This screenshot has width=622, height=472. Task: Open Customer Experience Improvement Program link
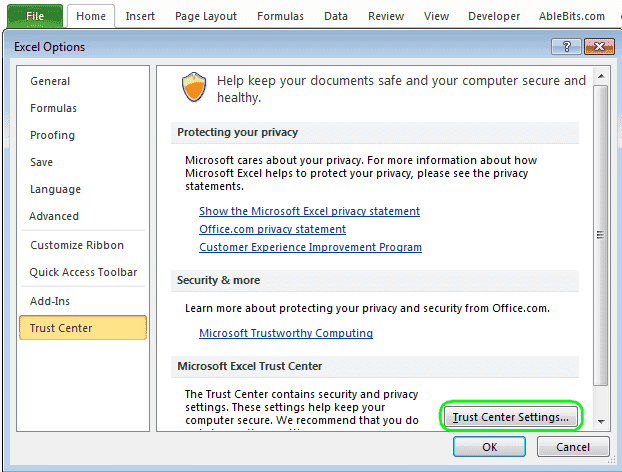point(310,247)
